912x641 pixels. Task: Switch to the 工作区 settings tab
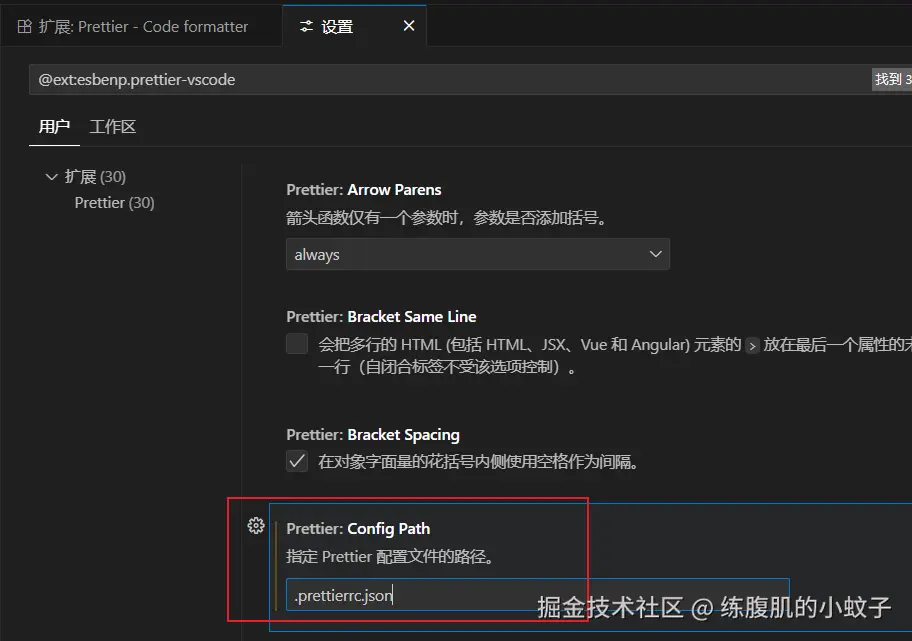pyautogui.click(x=112, y=126)
